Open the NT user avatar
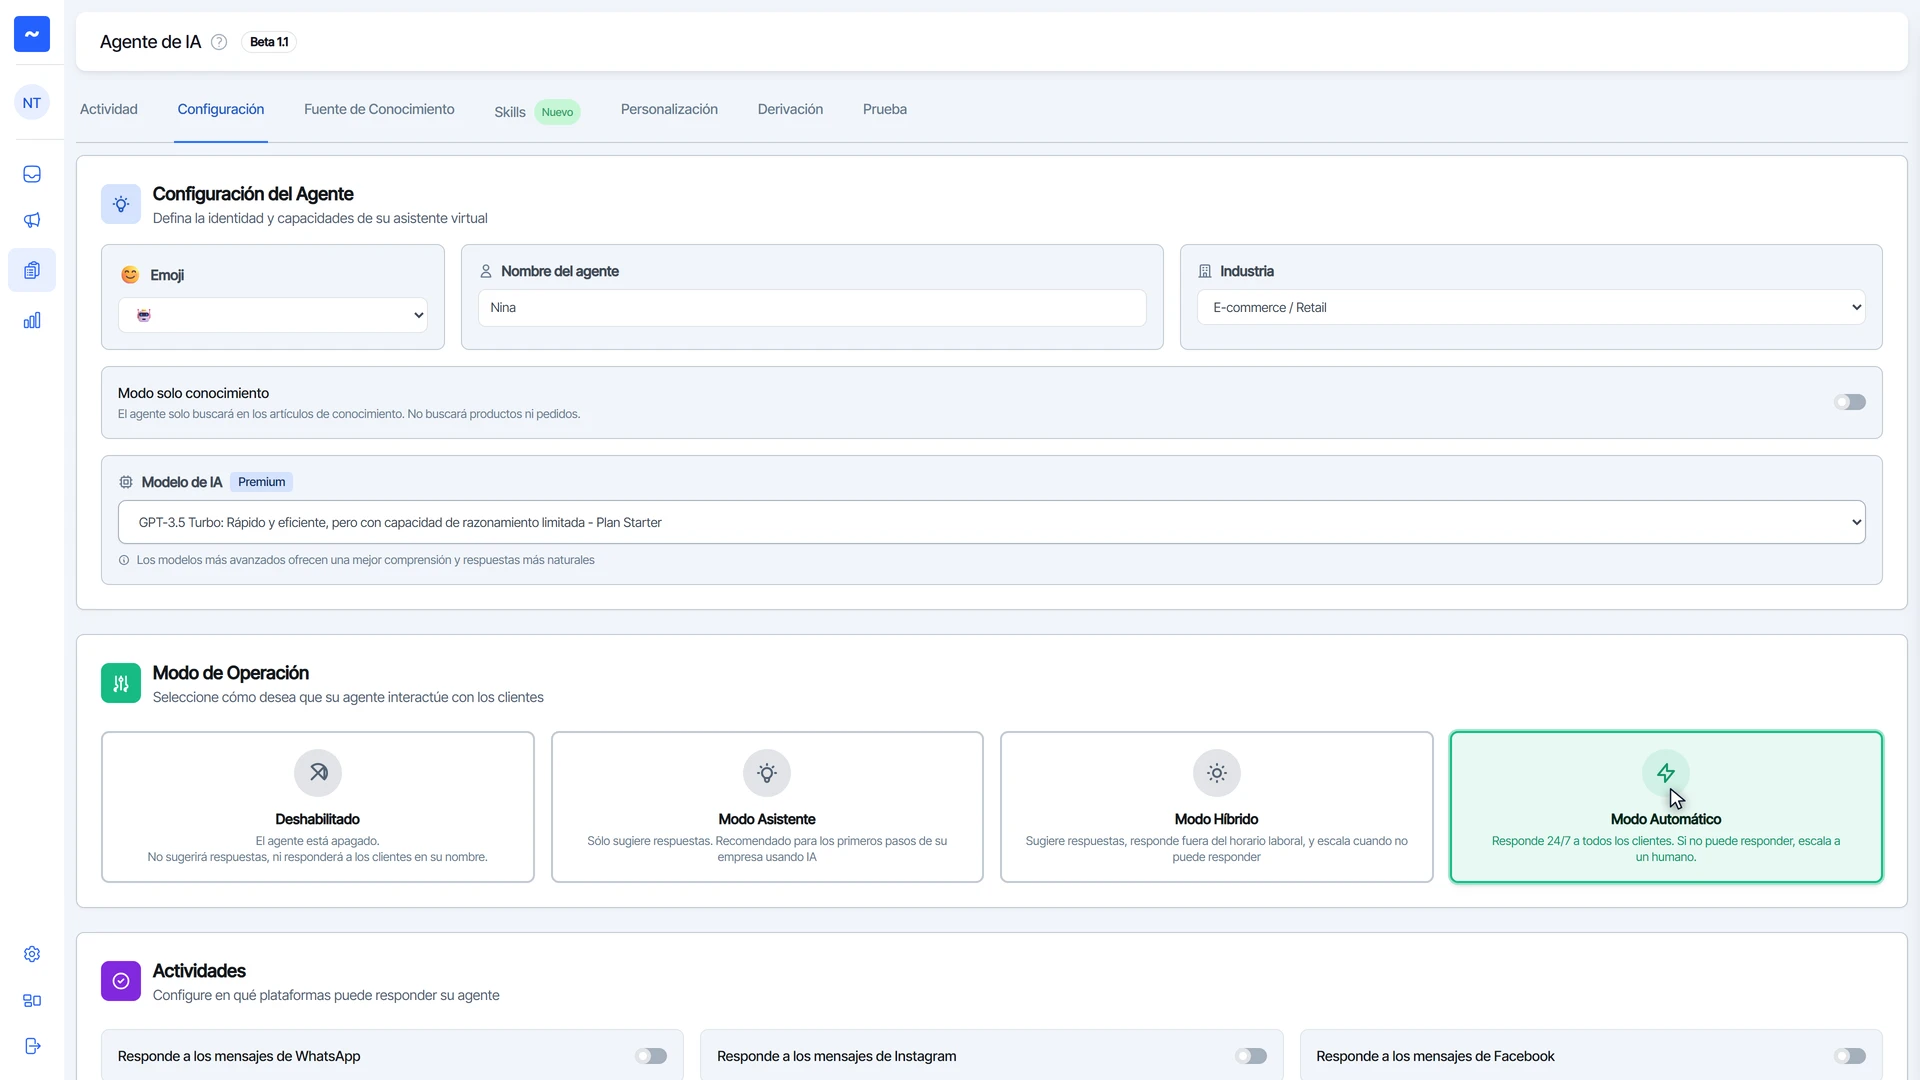Screen dimensions: 1920x1080 click(x=32, y=103)
